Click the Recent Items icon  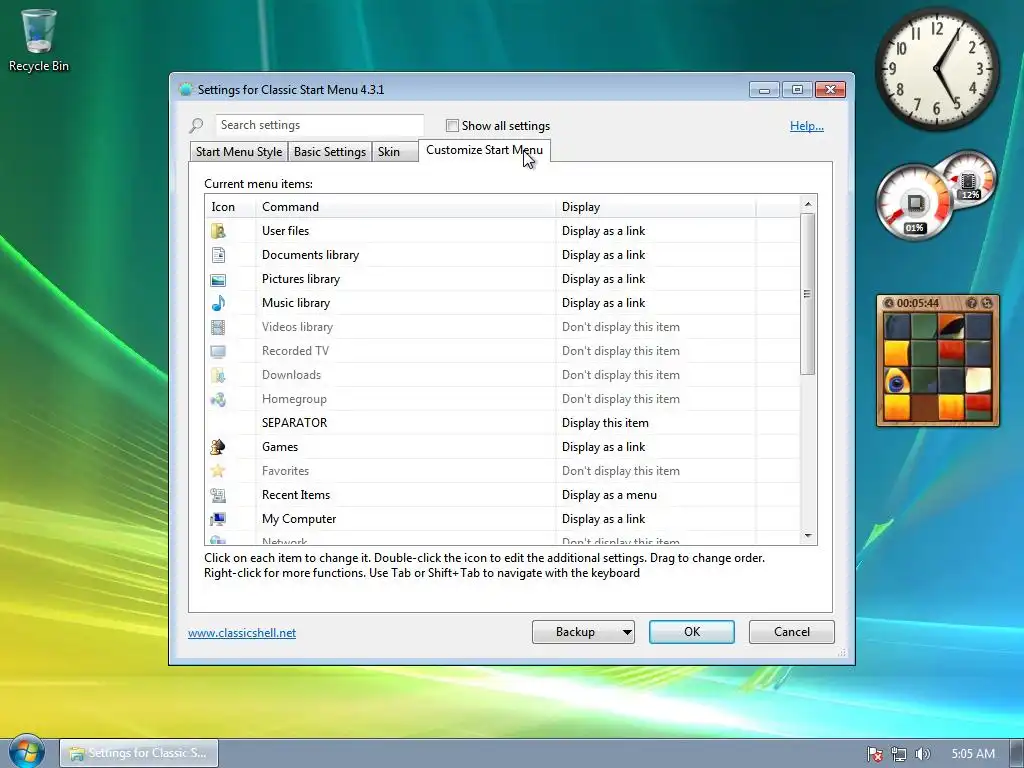tap(218, 495)
